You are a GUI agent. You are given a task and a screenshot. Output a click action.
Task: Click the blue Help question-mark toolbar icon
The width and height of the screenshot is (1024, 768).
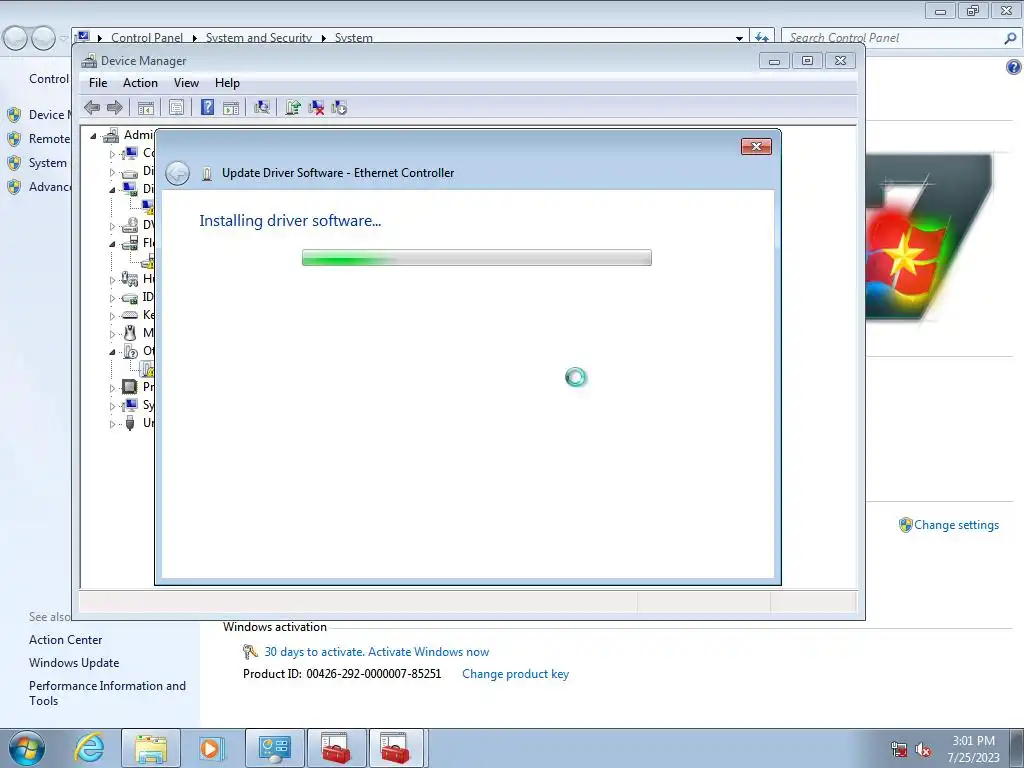207,108
